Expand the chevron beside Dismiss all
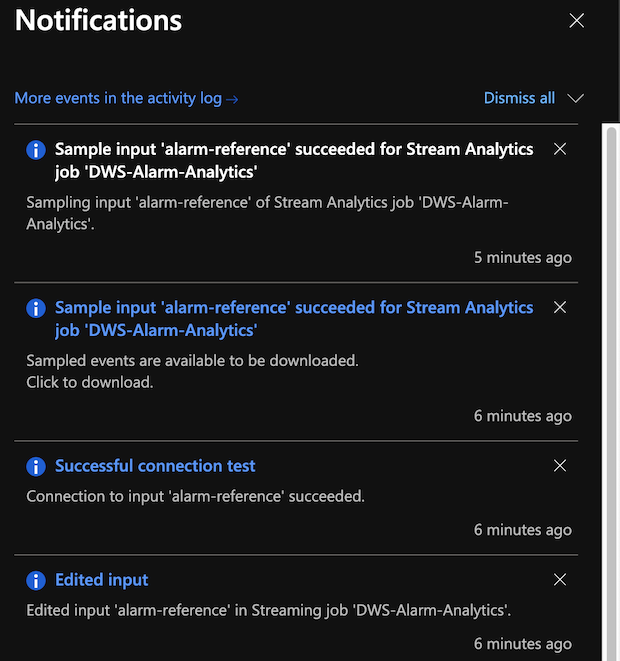Viewport: 620px width, 661px height. (x=575, y=98)
